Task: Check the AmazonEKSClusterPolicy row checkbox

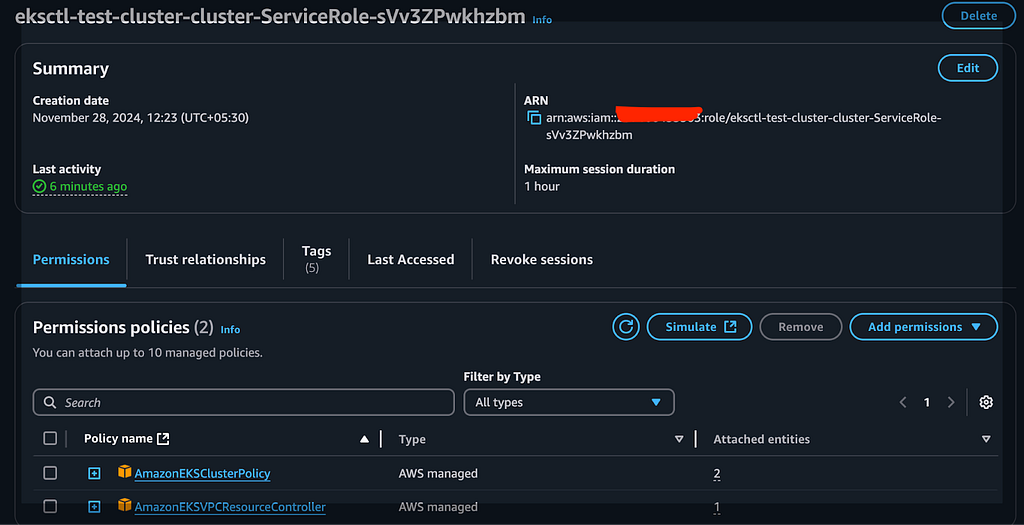Action: 50,473
